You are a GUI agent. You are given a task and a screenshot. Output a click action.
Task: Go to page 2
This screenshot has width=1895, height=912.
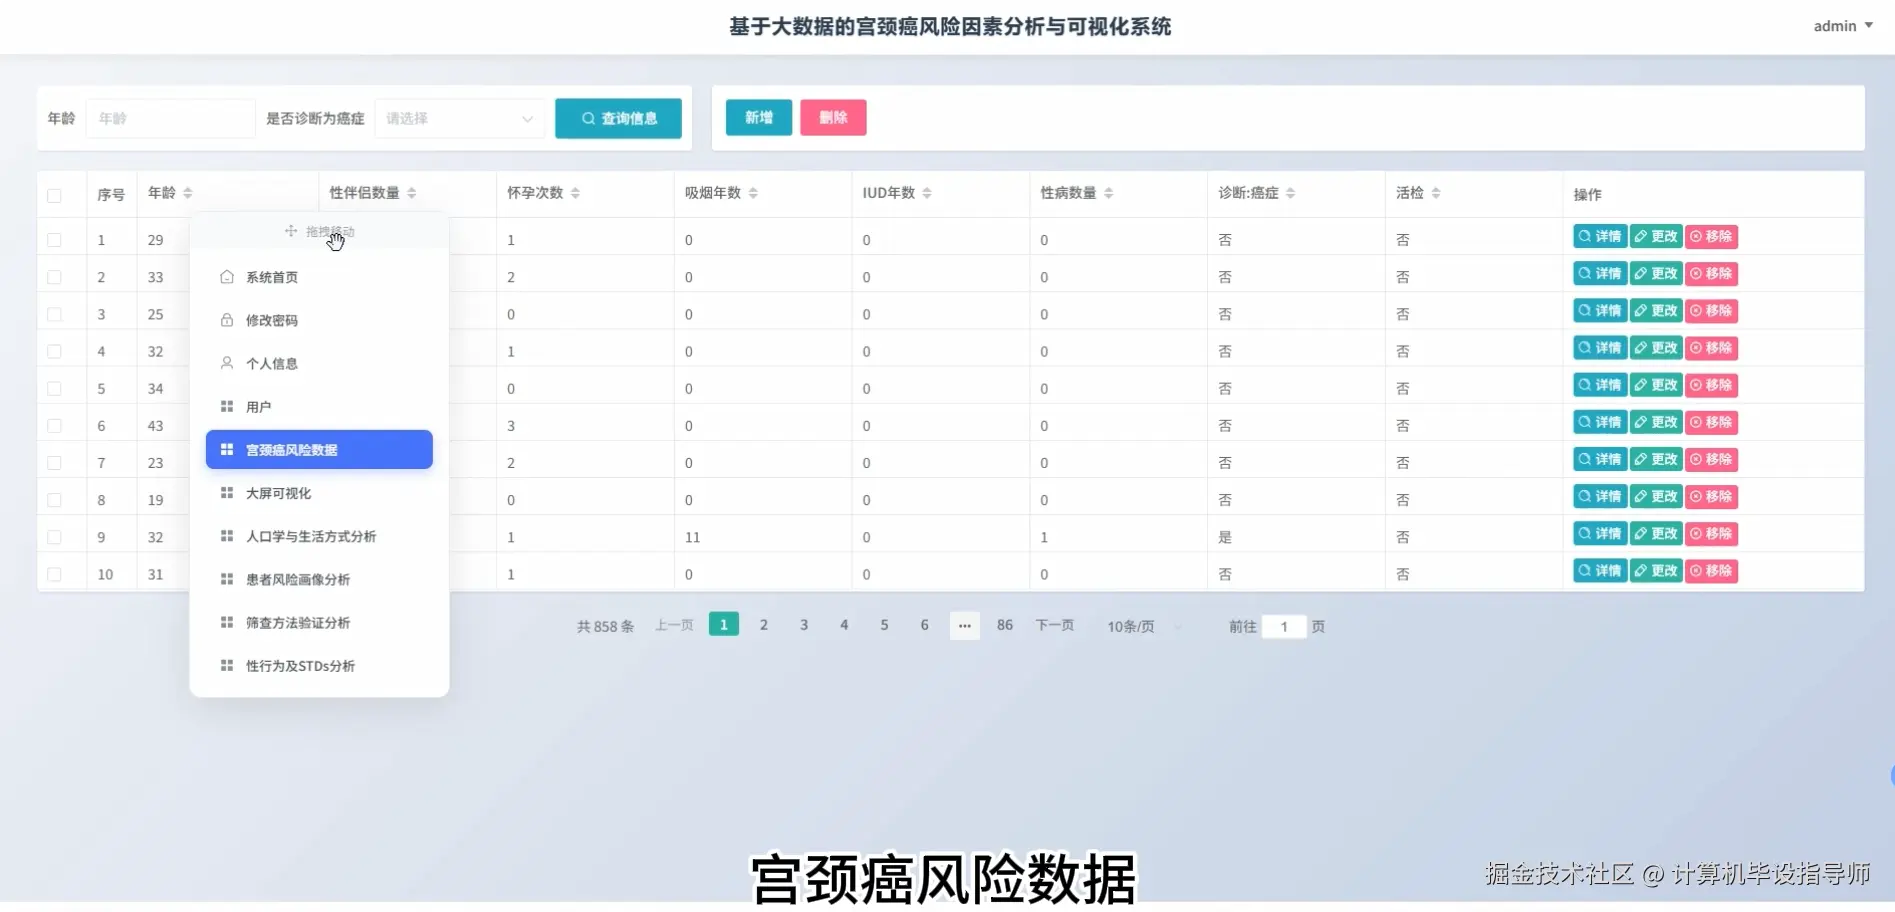point(764,624)
